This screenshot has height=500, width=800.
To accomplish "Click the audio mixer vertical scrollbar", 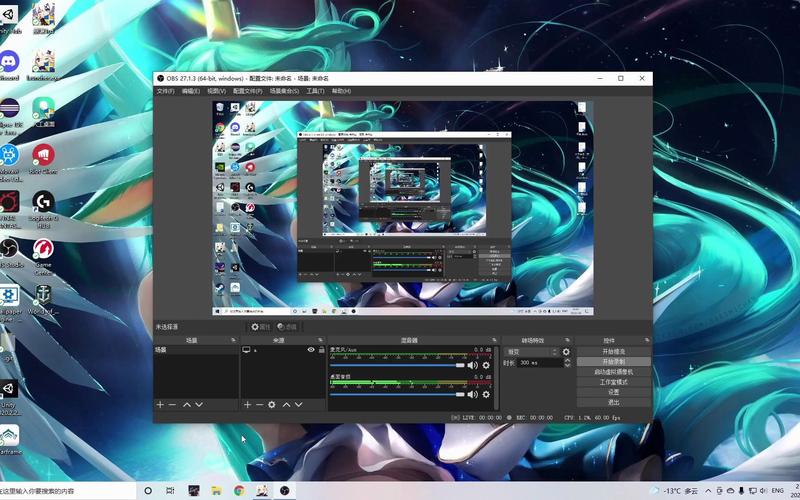I will tap(496, 378).
